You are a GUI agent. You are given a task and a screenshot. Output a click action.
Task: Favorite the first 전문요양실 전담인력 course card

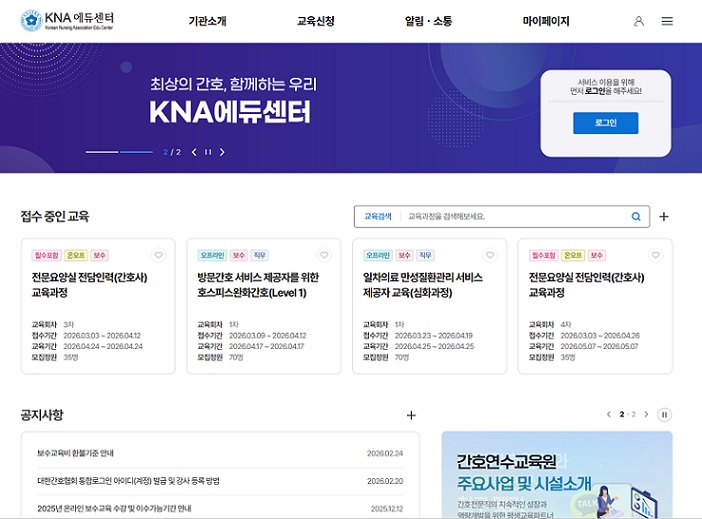pos(158,255)
